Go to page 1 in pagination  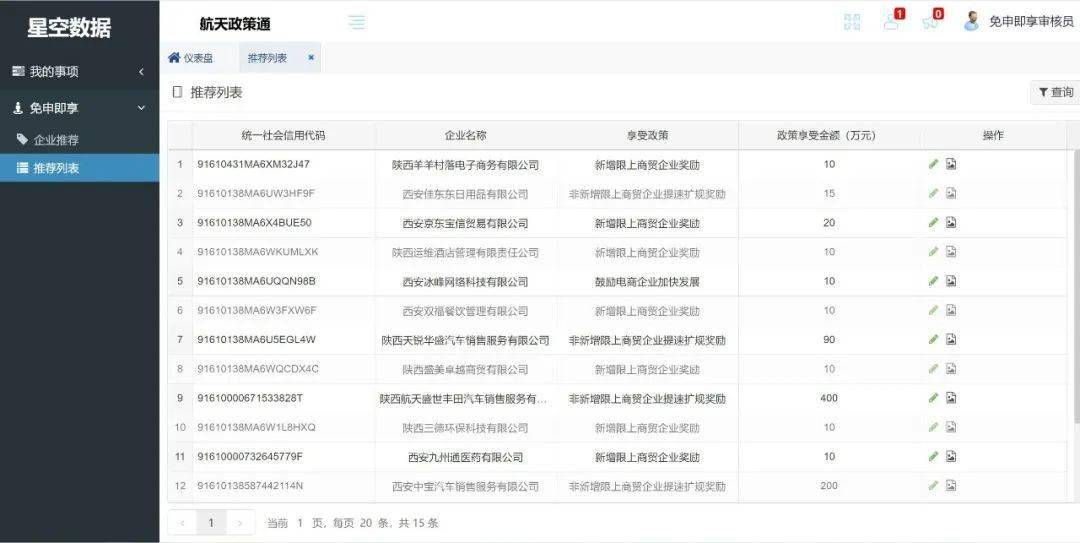point(211,523)
